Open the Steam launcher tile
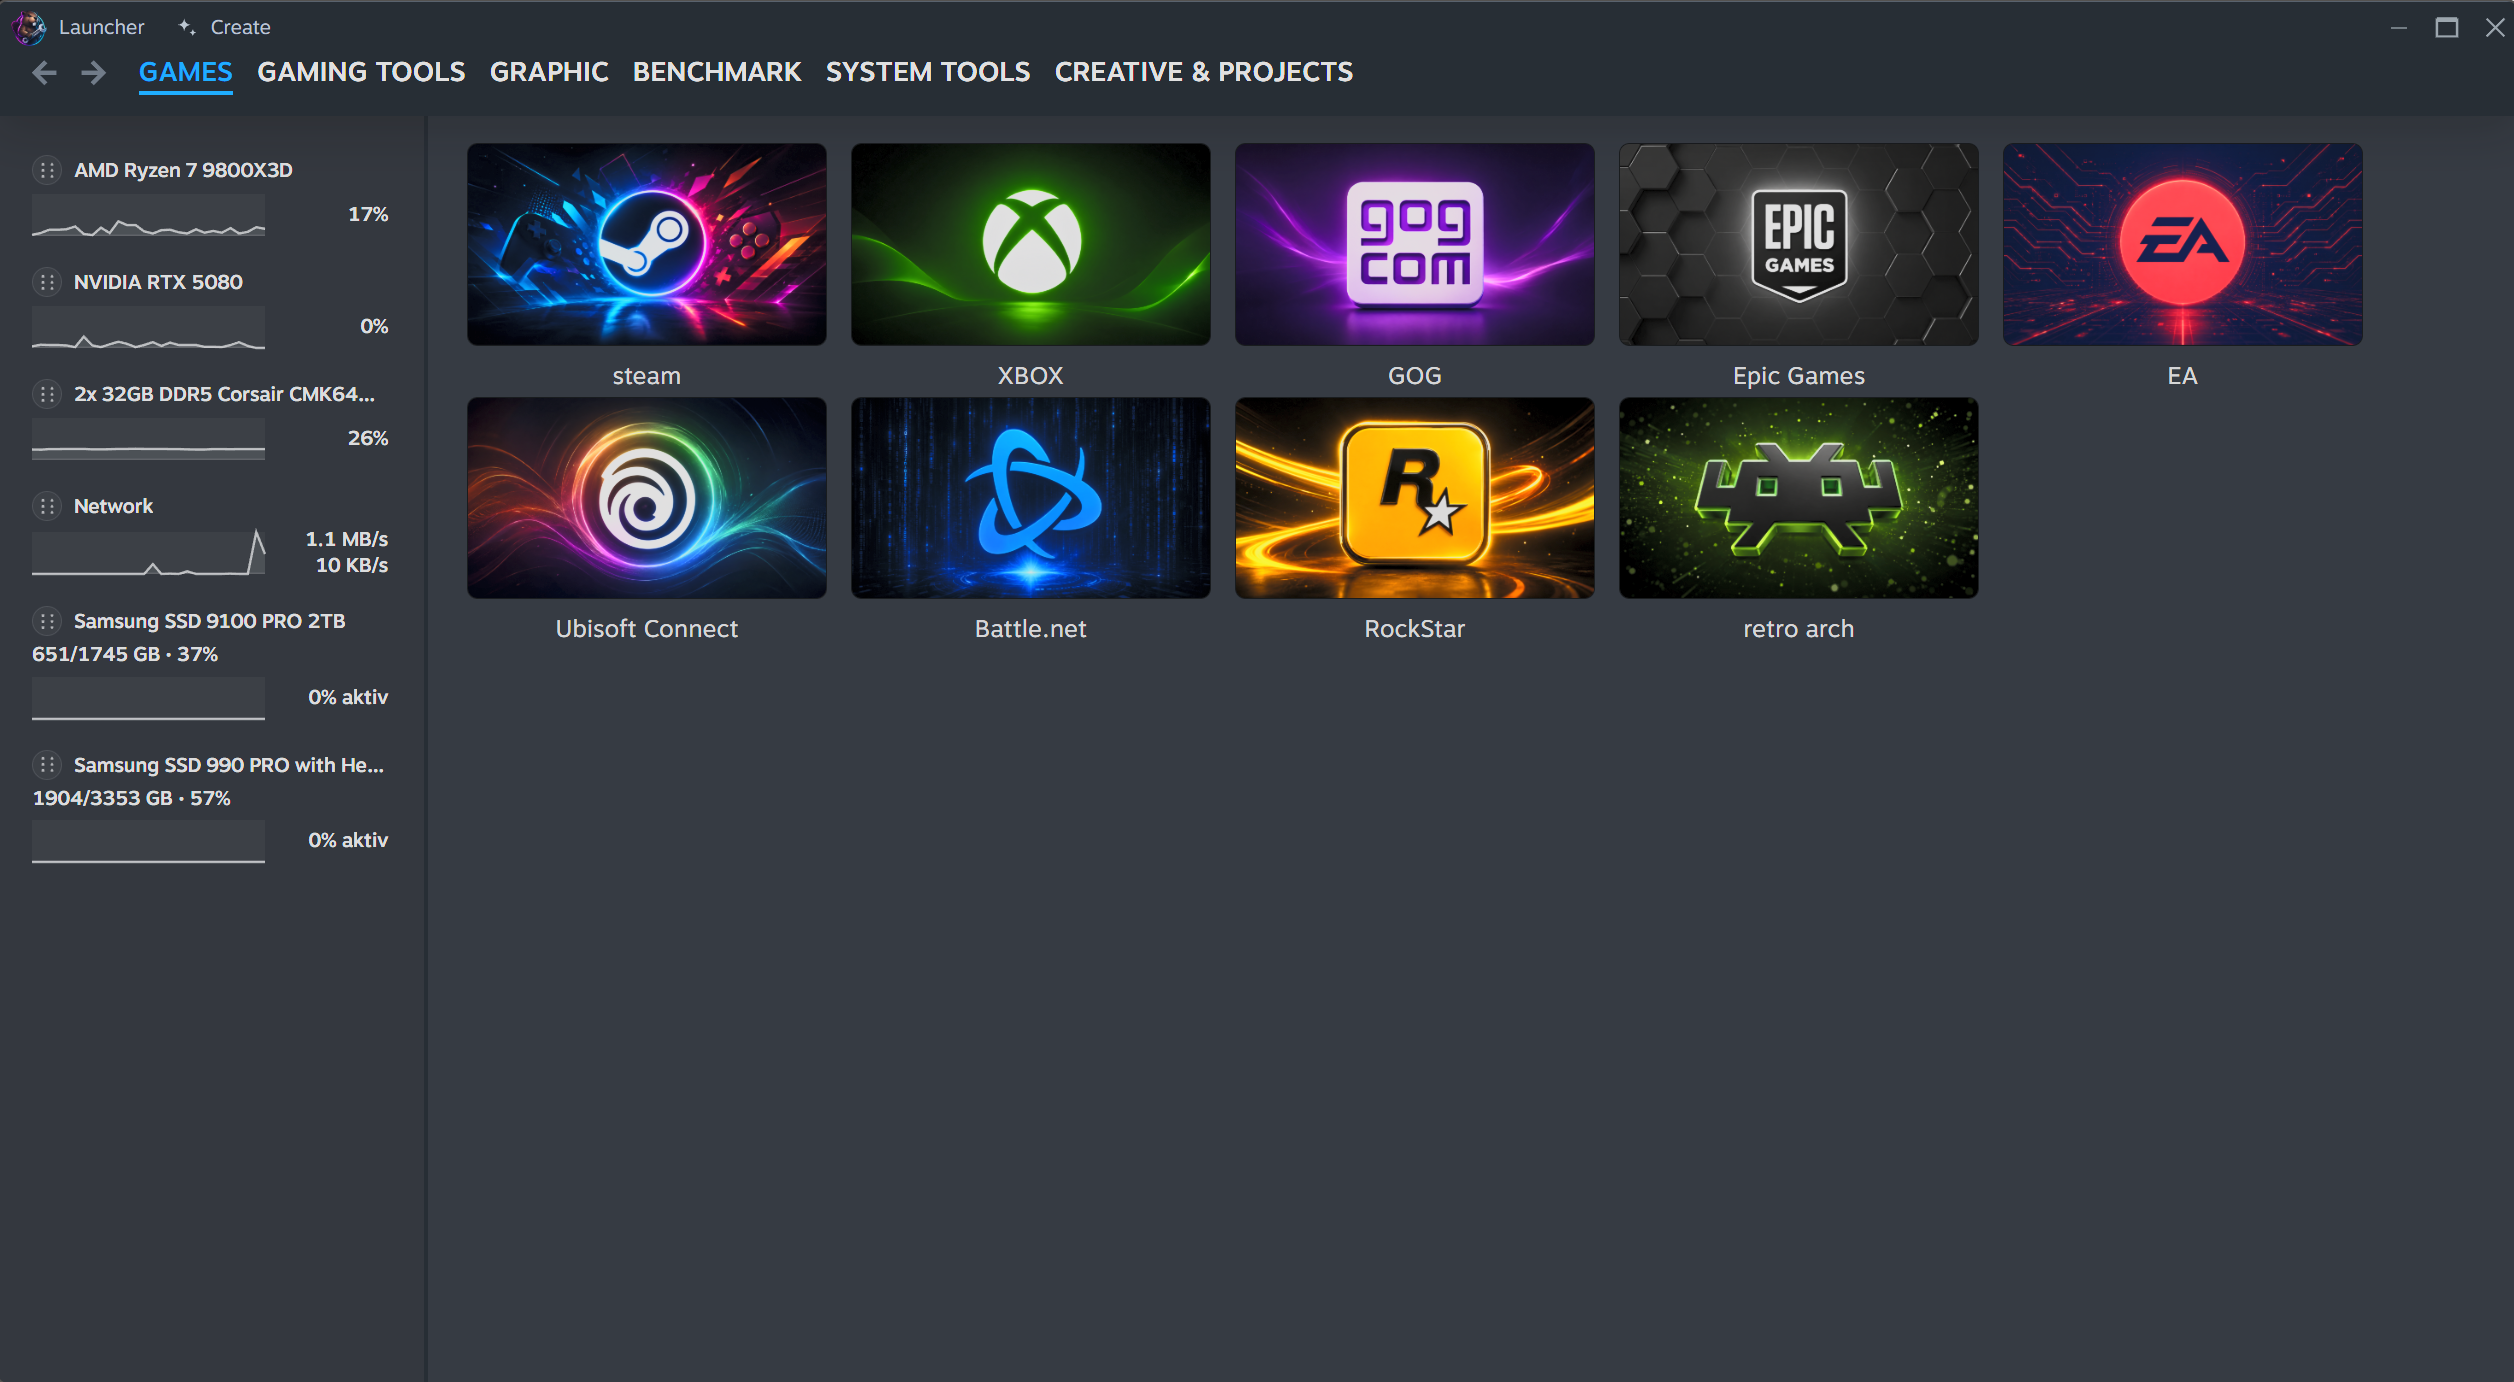 647,244
